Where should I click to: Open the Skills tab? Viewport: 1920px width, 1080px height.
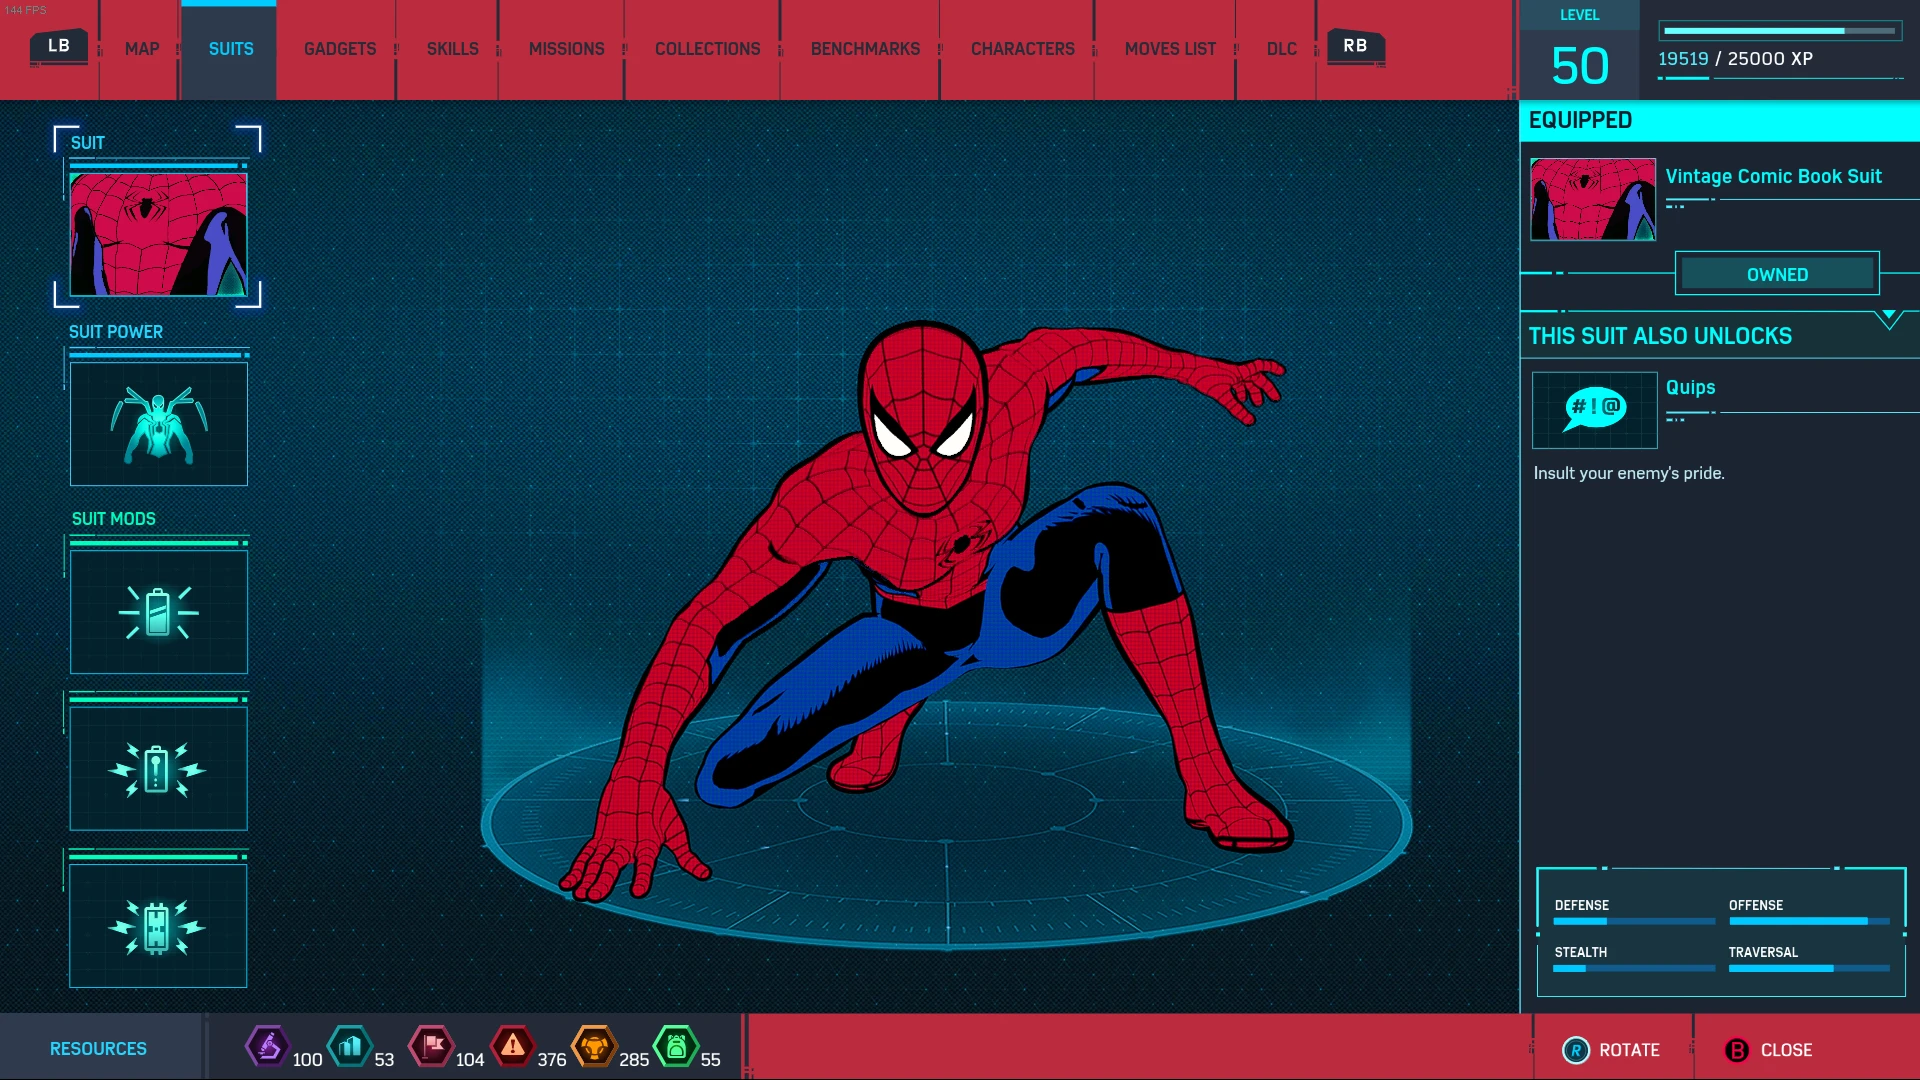pyautogui.click(x=453, y=49)
